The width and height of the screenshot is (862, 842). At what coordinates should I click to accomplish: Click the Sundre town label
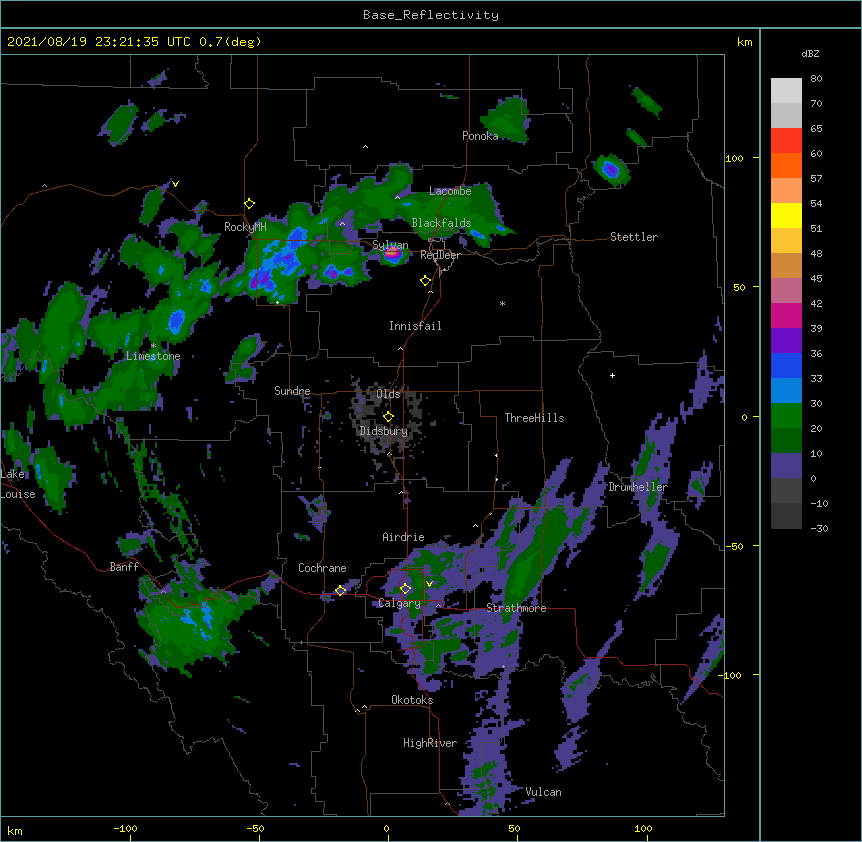[292, 391]
